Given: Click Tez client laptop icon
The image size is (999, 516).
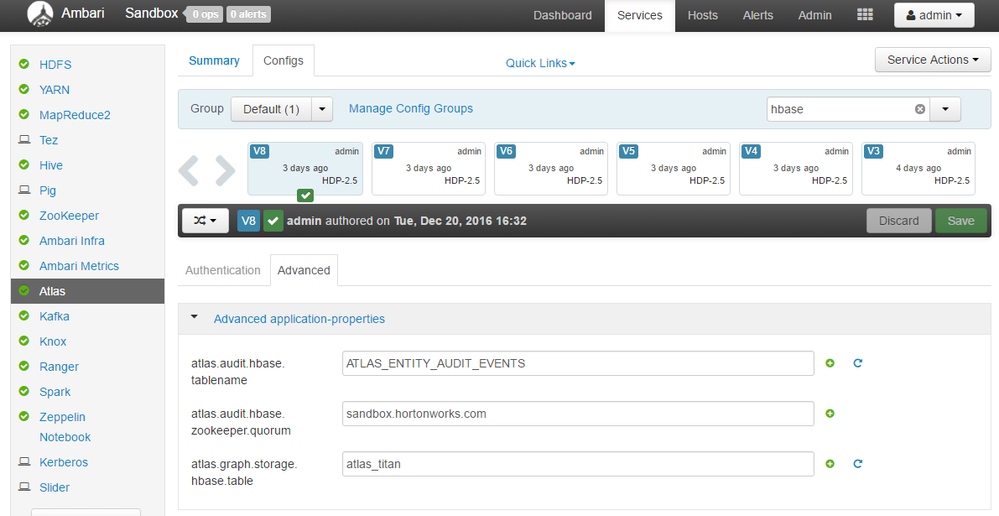Looking at the screenshot, I should 24,140.
